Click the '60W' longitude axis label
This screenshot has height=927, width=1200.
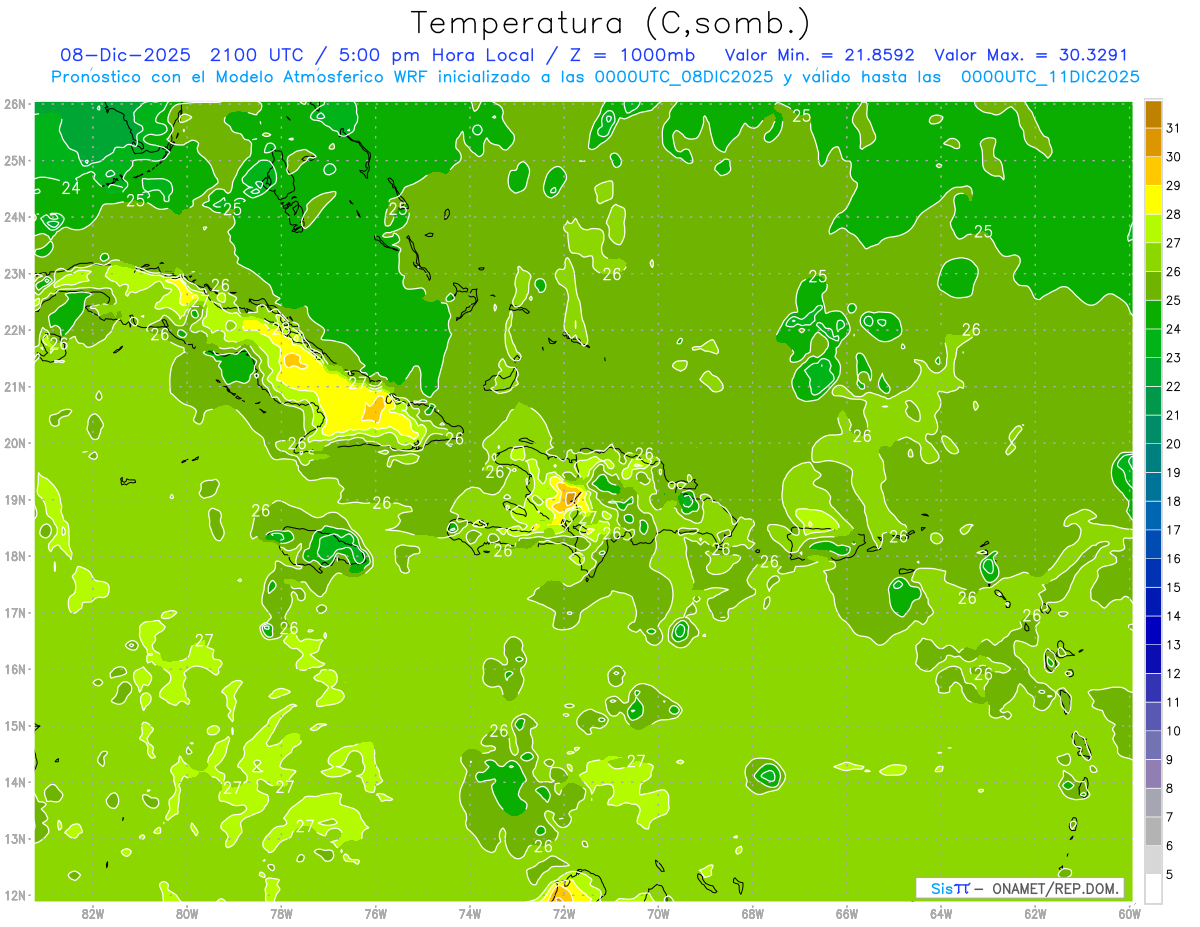[x=1129, y=913]
